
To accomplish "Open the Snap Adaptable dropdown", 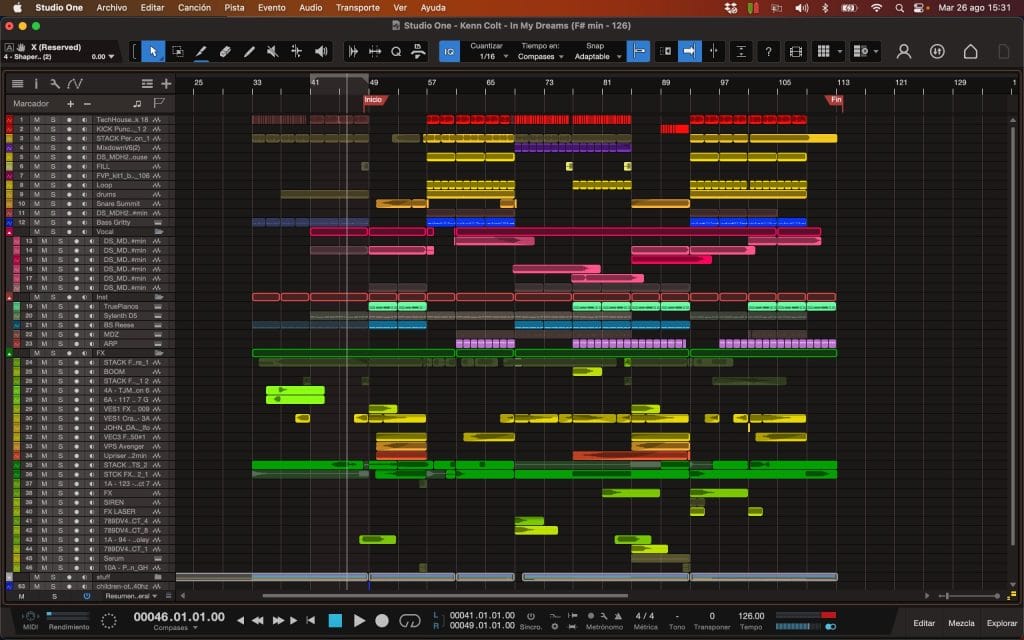I will pyautogui.click(x=595, y=57).
